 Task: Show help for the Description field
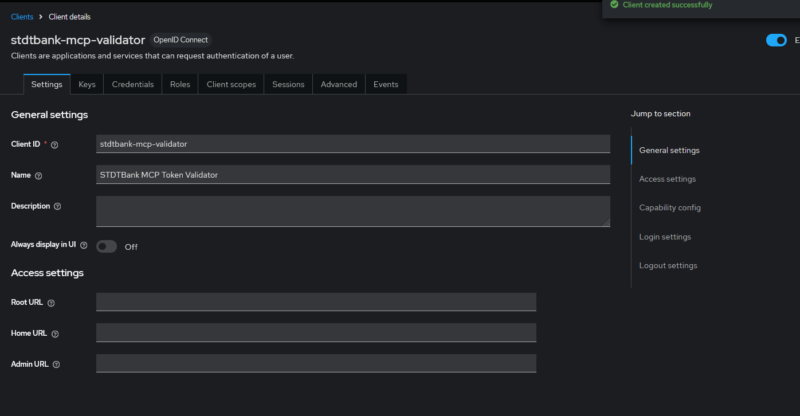(57, 207)
